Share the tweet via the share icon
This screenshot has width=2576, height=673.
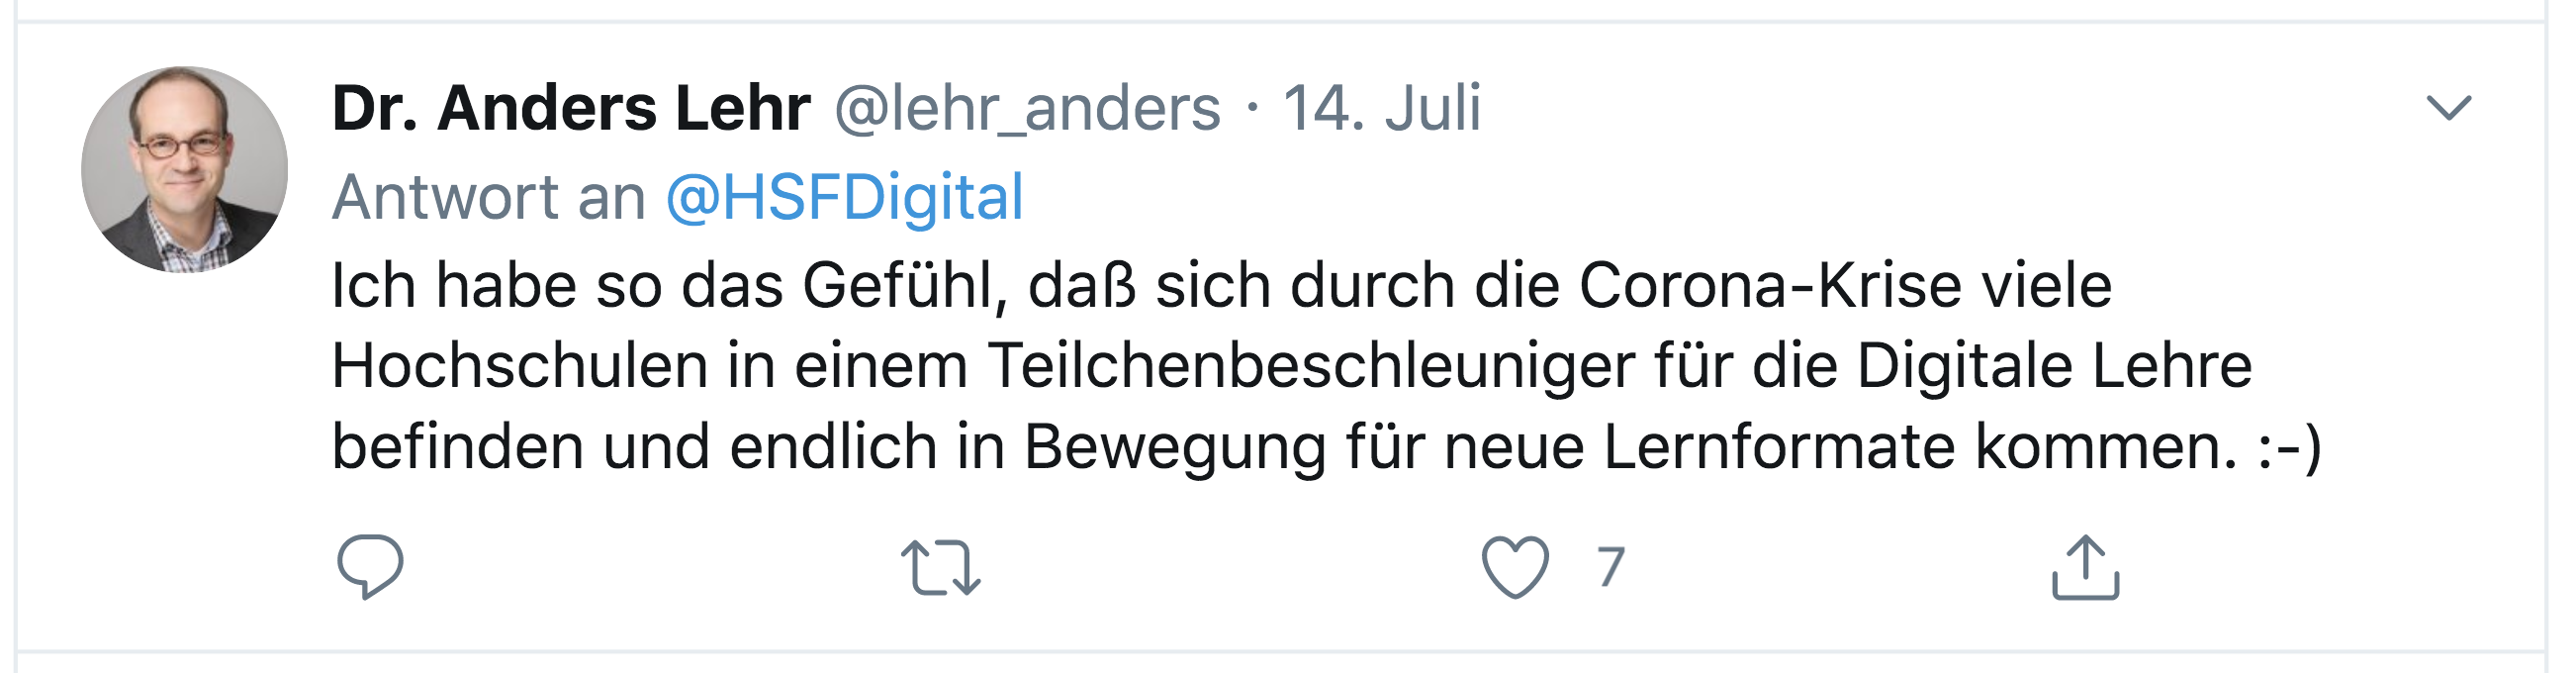tap(2085, 567)
